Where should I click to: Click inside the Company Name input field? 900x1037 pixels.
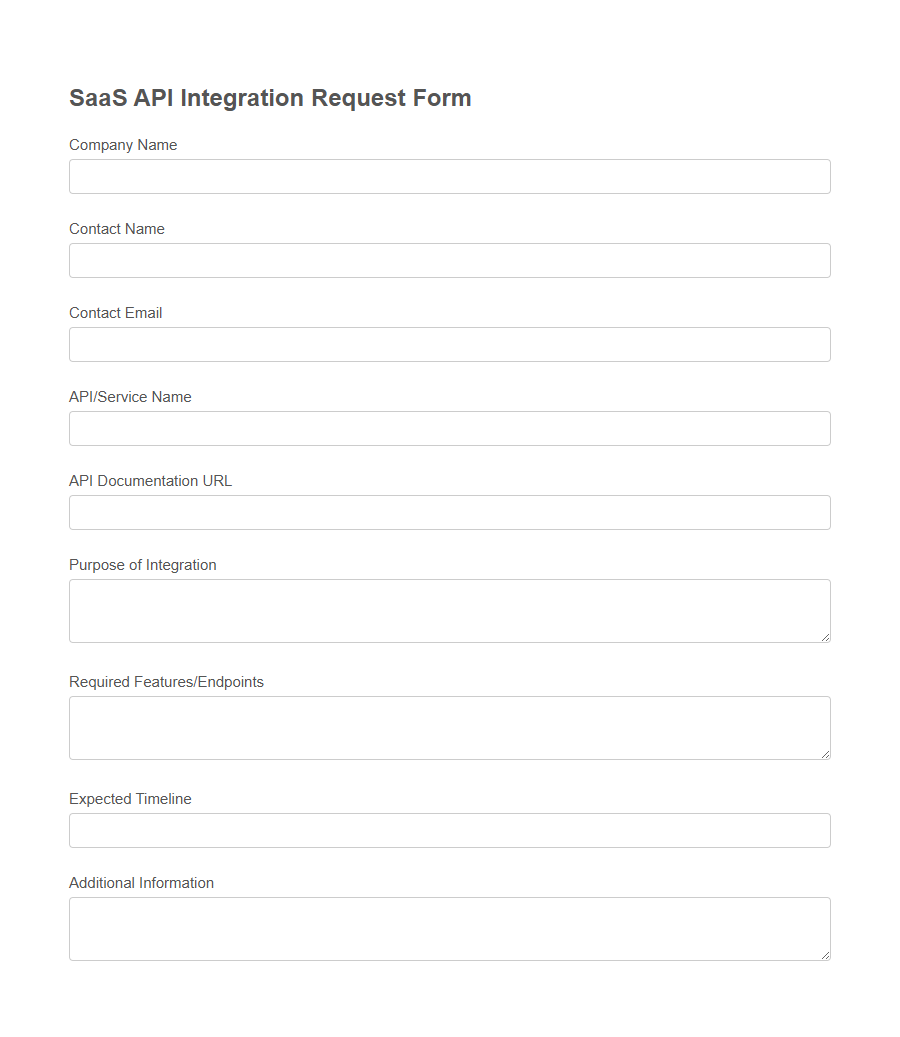pyautogui.click(x=449, y=176)
